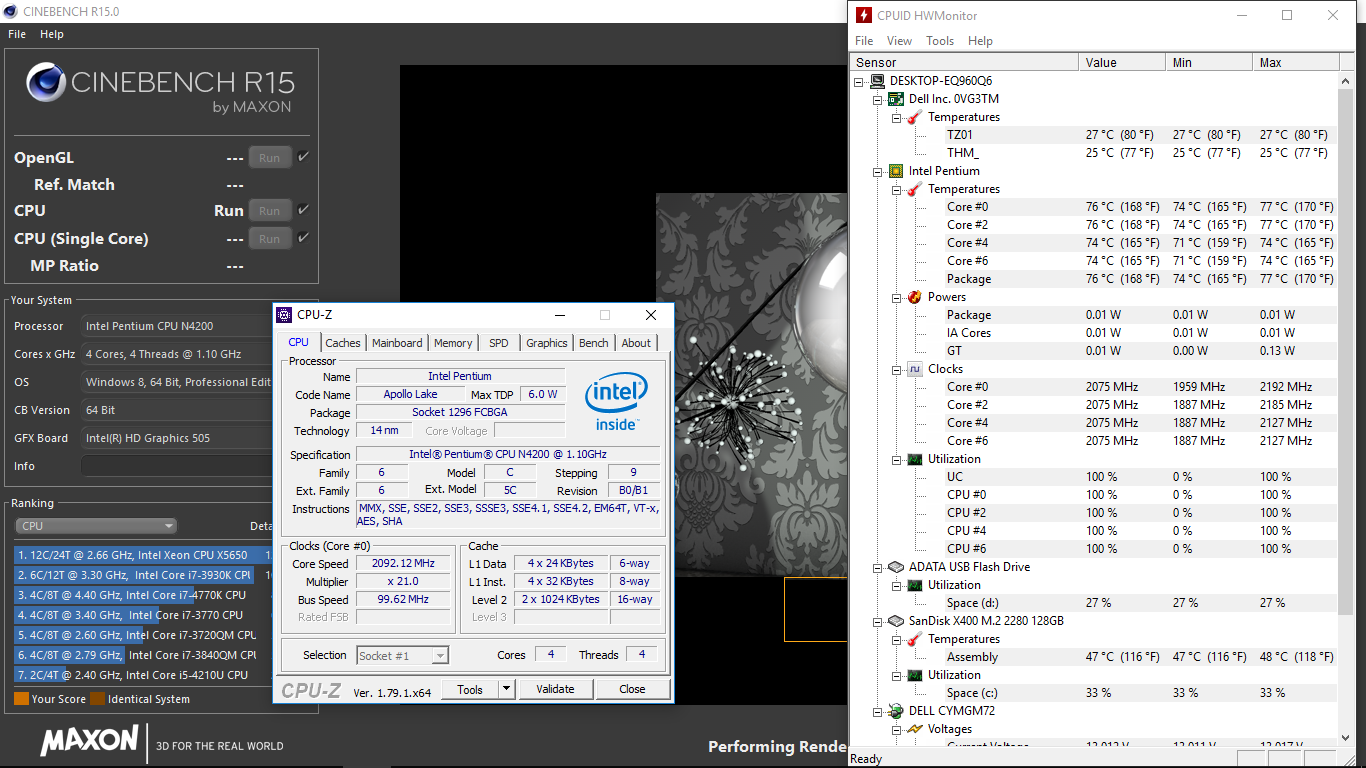Toggle the OpenGL test checkmark
Image resolution: width=1366 pixels, height=768 pixels.
(x=303, y=157)
